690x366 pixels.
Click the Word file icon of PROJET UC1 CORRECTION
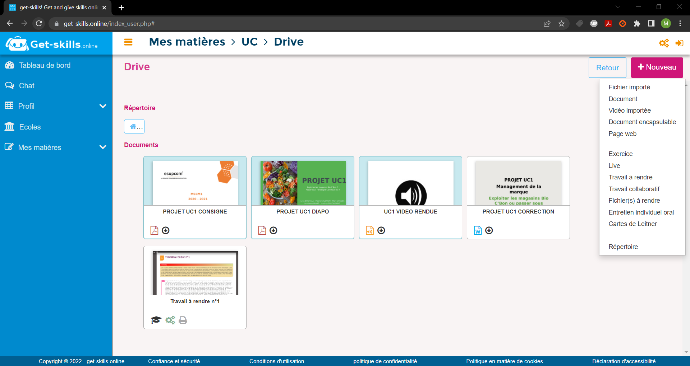pos(477,230)
